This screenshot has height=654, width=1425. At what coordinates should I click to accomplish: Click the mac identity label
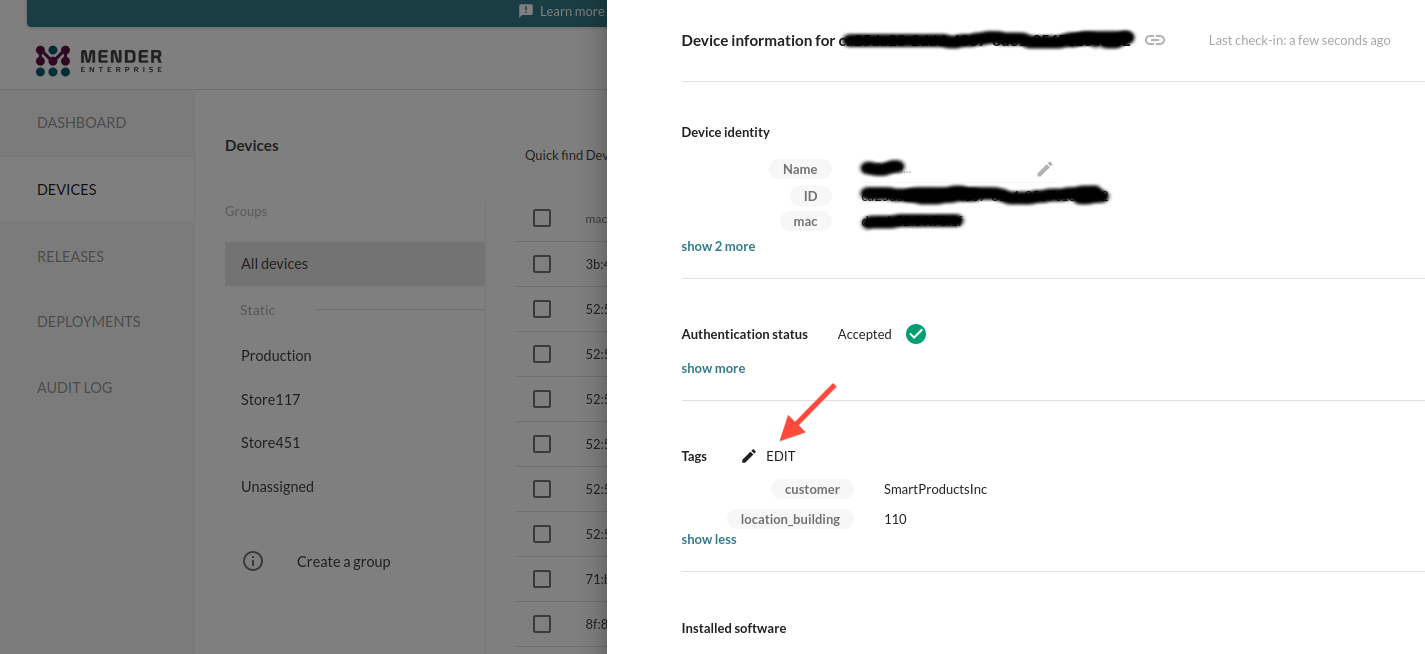tap(806, 222)
